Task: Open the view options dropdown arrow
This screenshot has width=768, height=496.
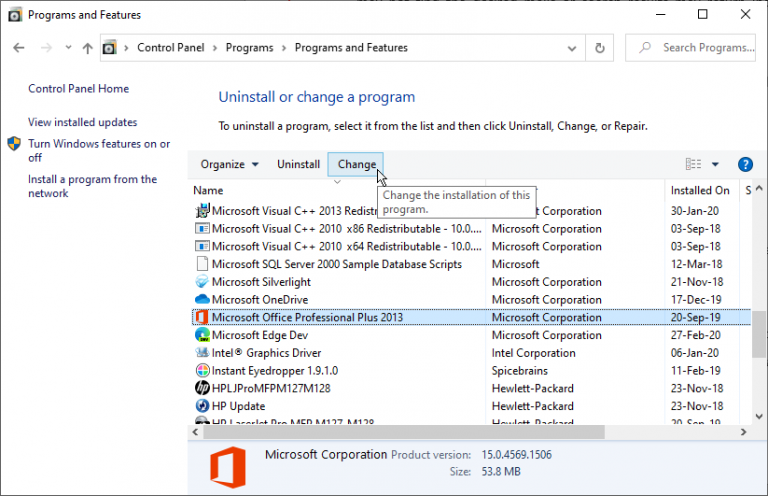Action: (715, 165)
